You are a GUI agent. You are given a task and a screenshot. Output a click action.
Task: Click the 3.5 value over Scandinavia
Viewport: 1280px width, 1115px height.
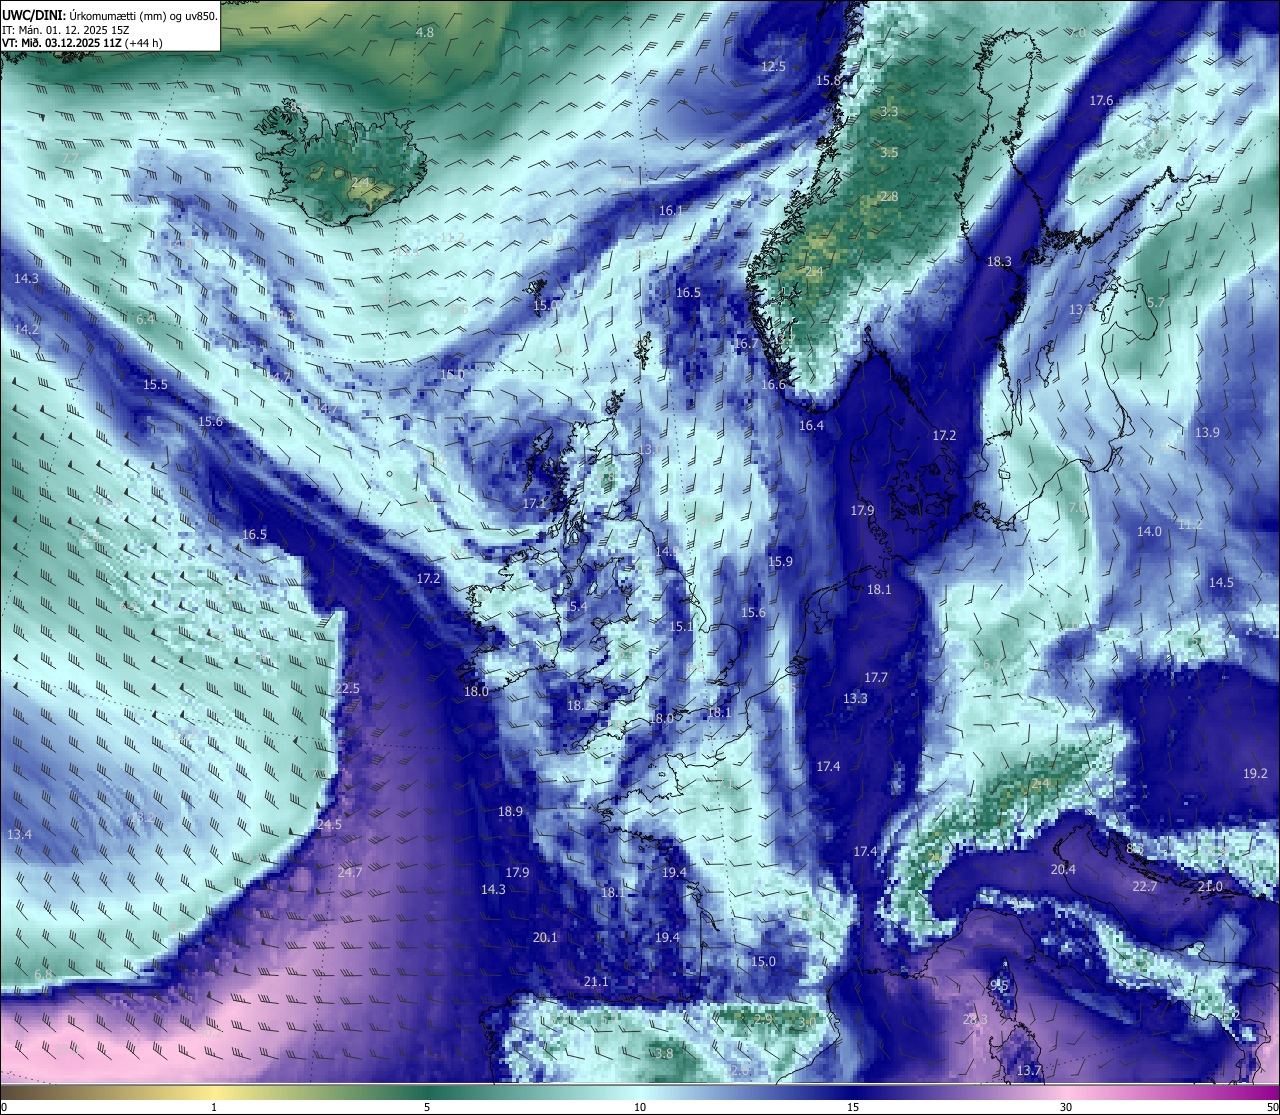point(889,153)
